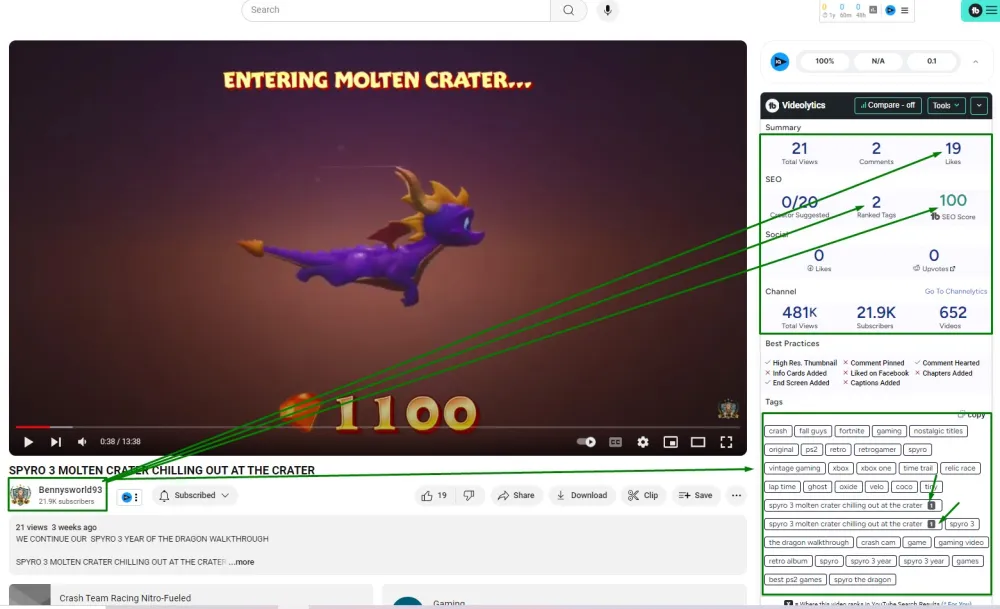Select the 'crash' tag
1000x609 pixels.
pyautogui.click(x=778, y=431)
